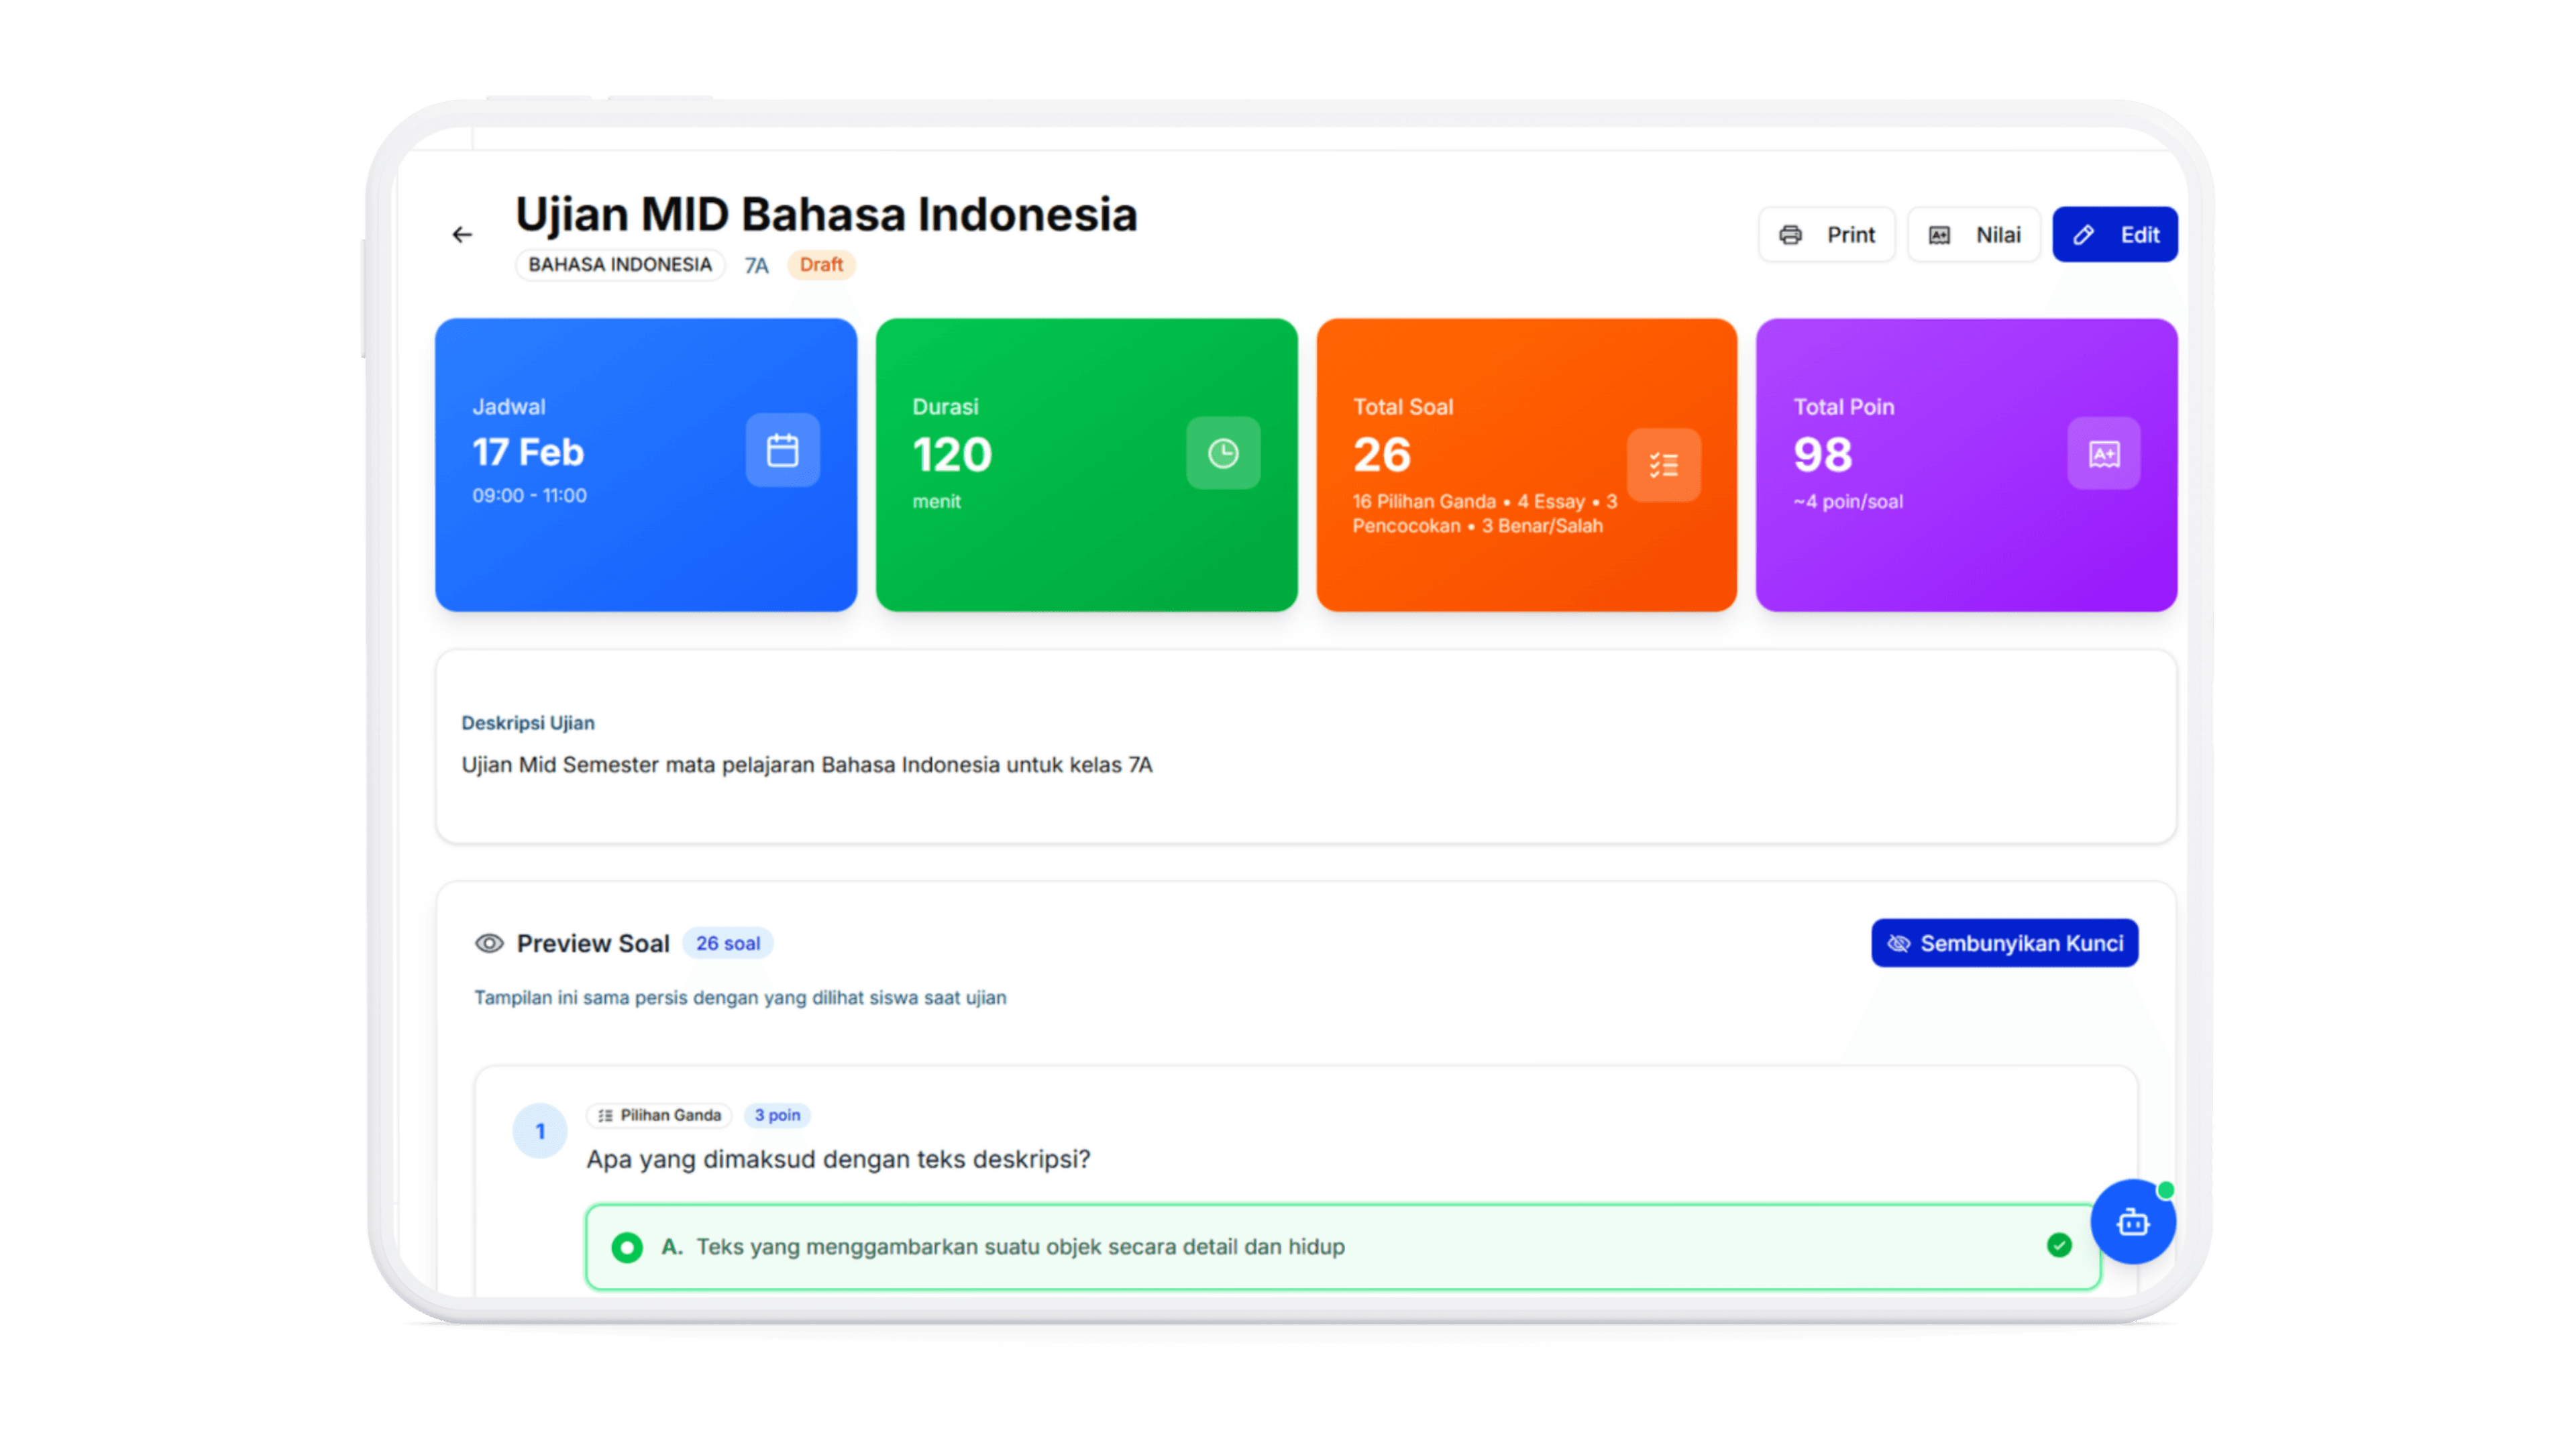Click the printer icon inside the Print button
The height and width of the screenshot is (1449, 2576).
pyautogui.click(x=1791, y=234)
